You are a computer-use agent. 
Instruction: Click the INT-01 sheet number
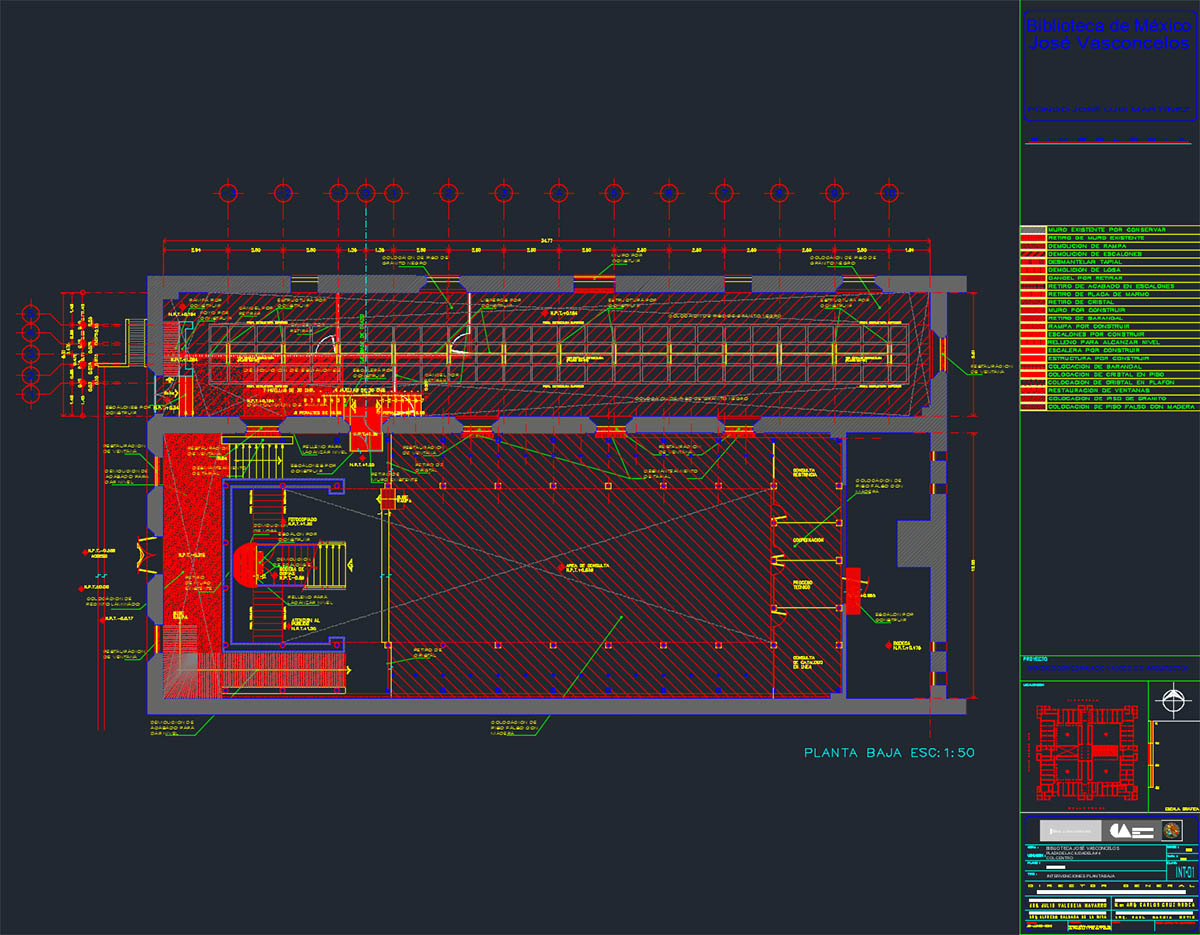1185,871
